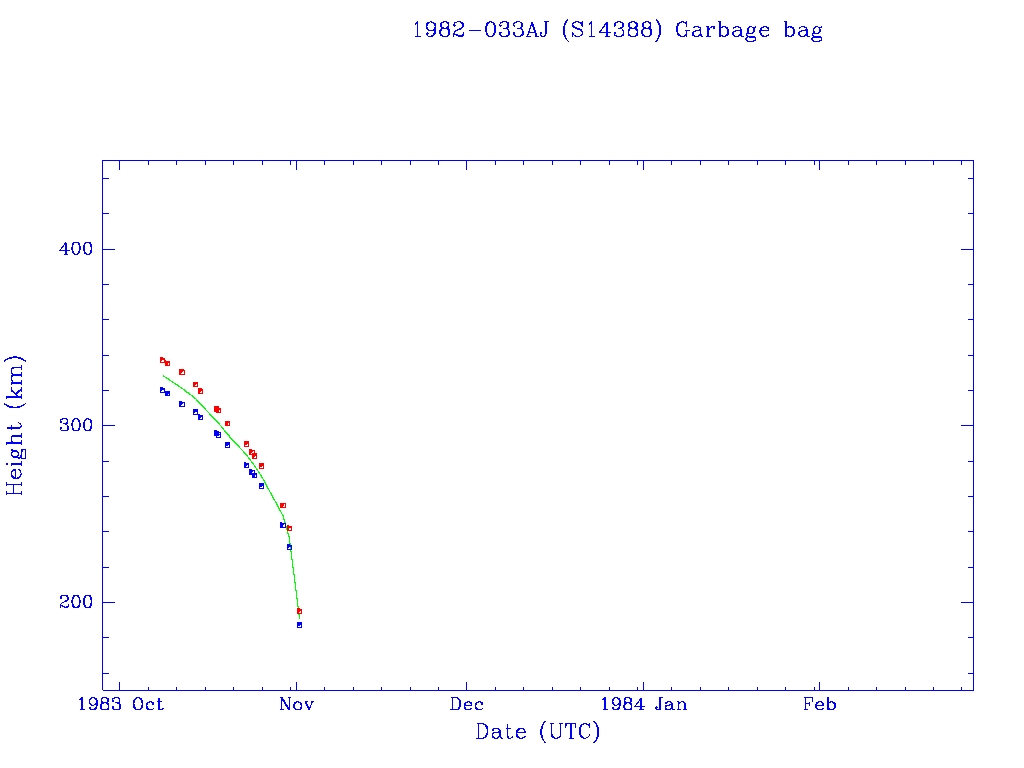1024x768 pixels.
Task: Select the "1984 Jan" date axis label
Action: point(641,704)
